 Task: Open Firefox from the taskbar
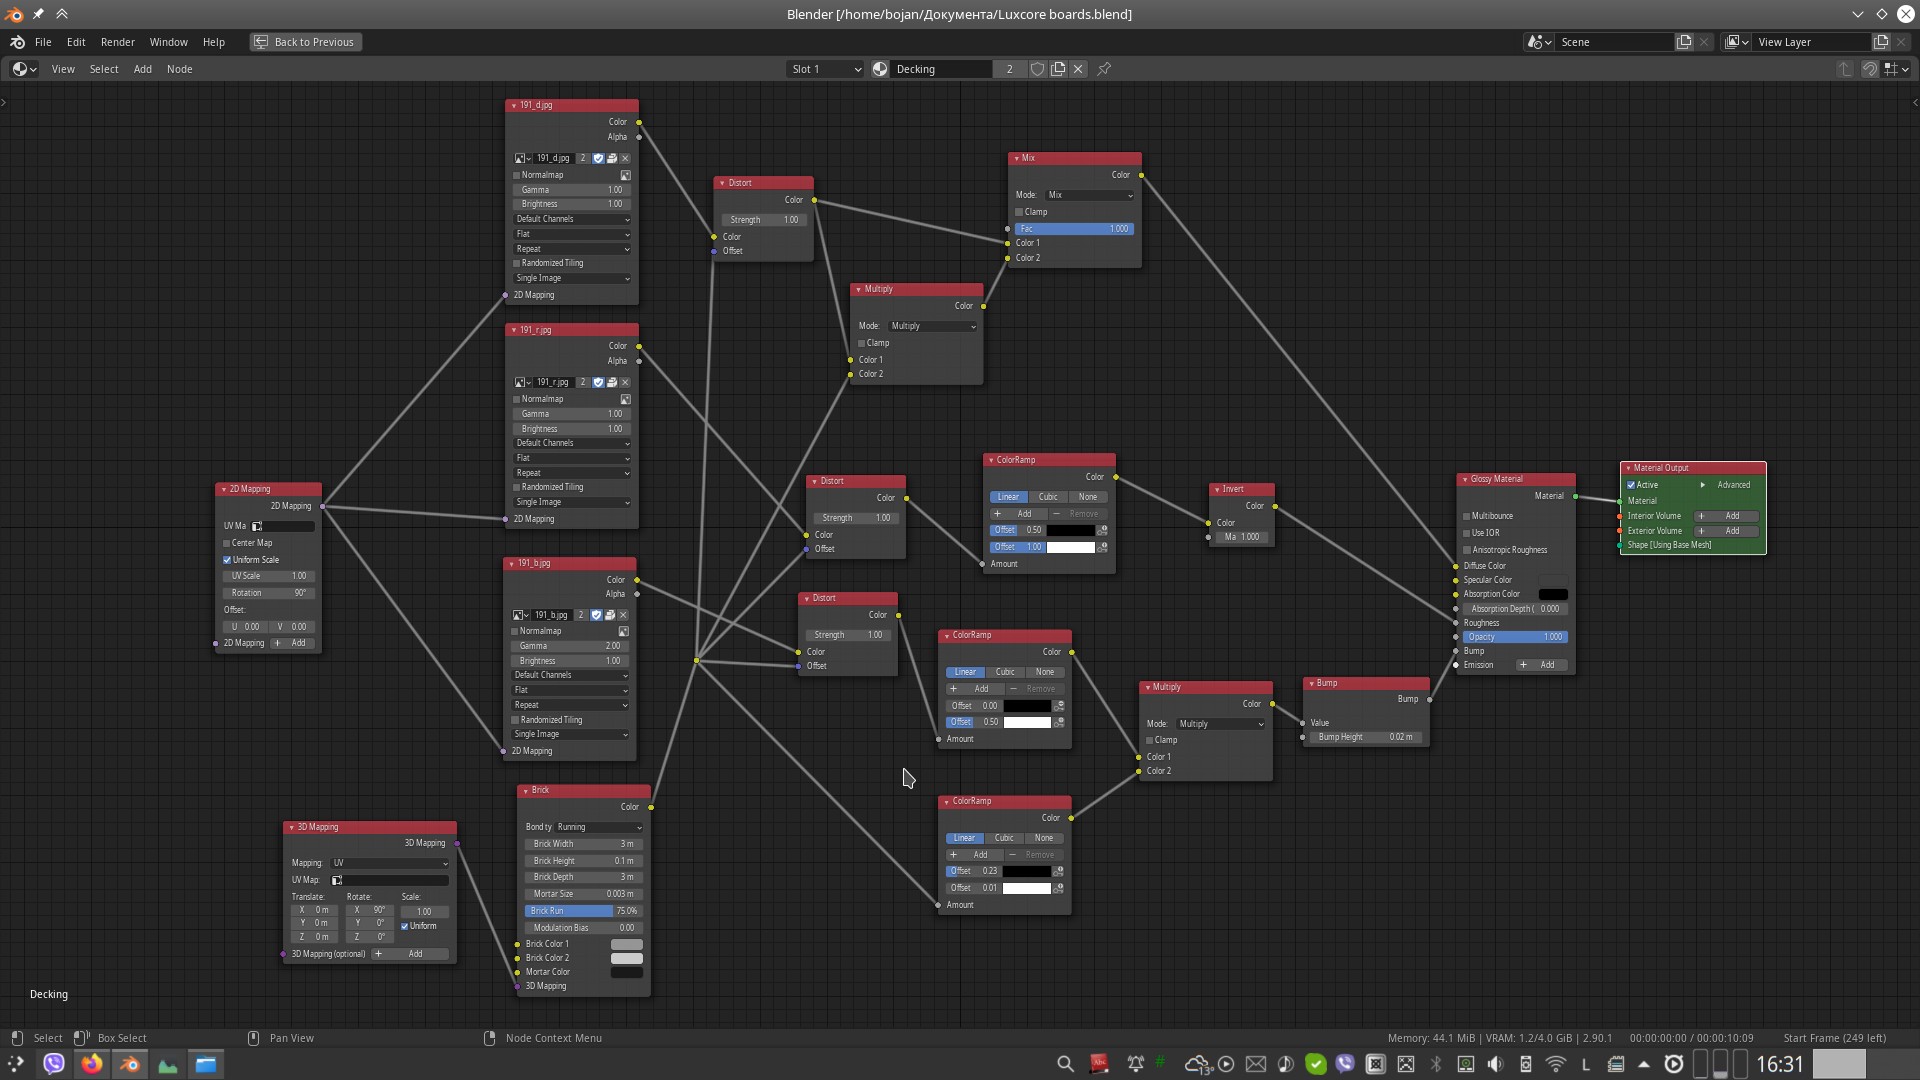pos(92,1064)
